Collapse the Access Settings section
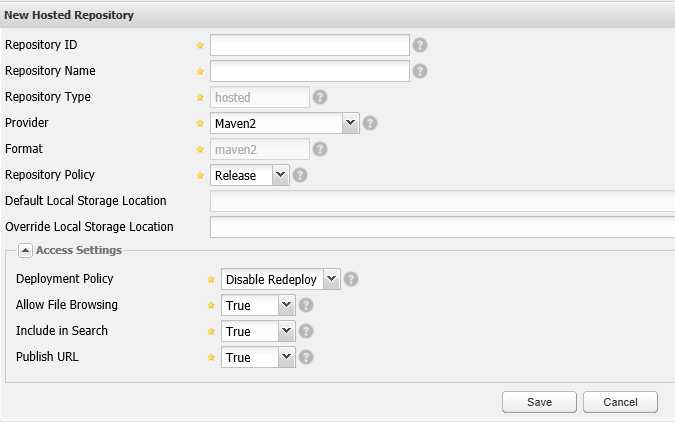 [x=25, y=250]
